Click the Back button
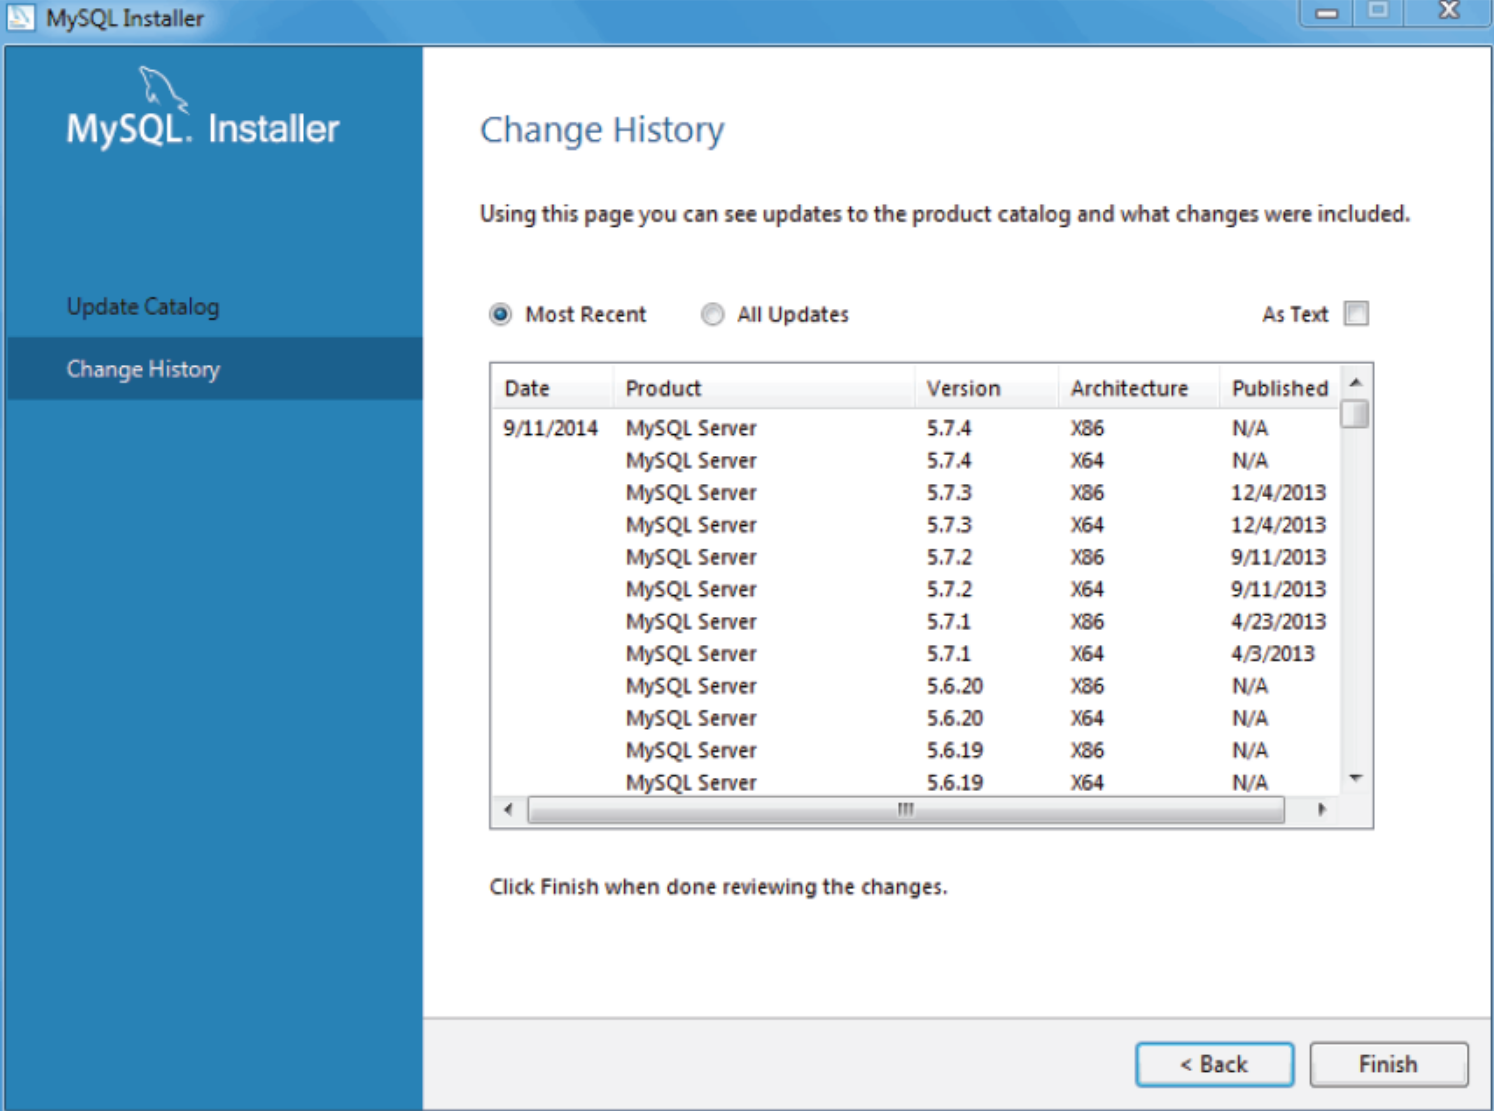 point(1215,1064)
